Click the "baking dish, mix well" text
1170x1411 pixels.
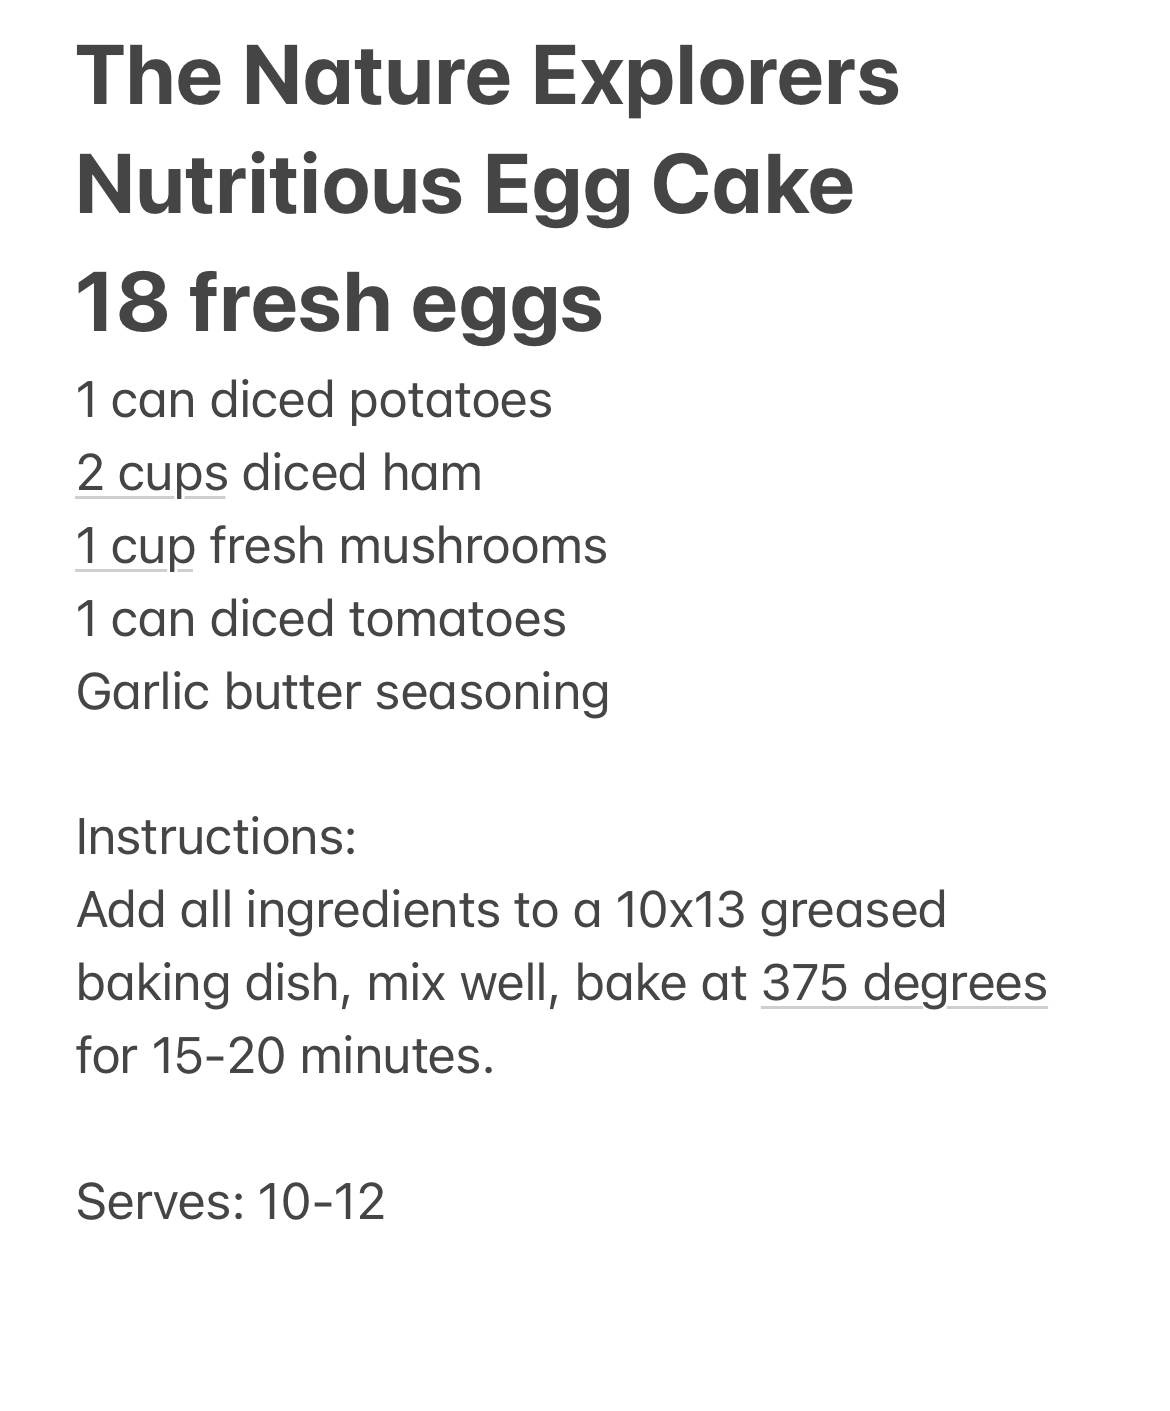pos(316,982)
